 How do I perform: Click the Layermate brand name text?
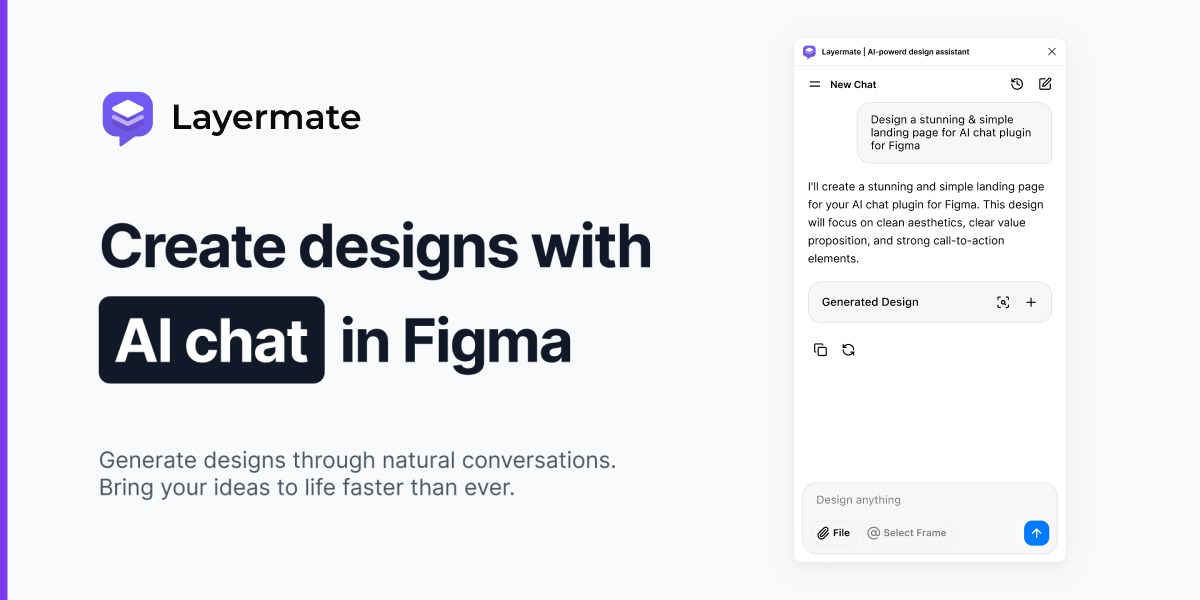pos(266,118)
